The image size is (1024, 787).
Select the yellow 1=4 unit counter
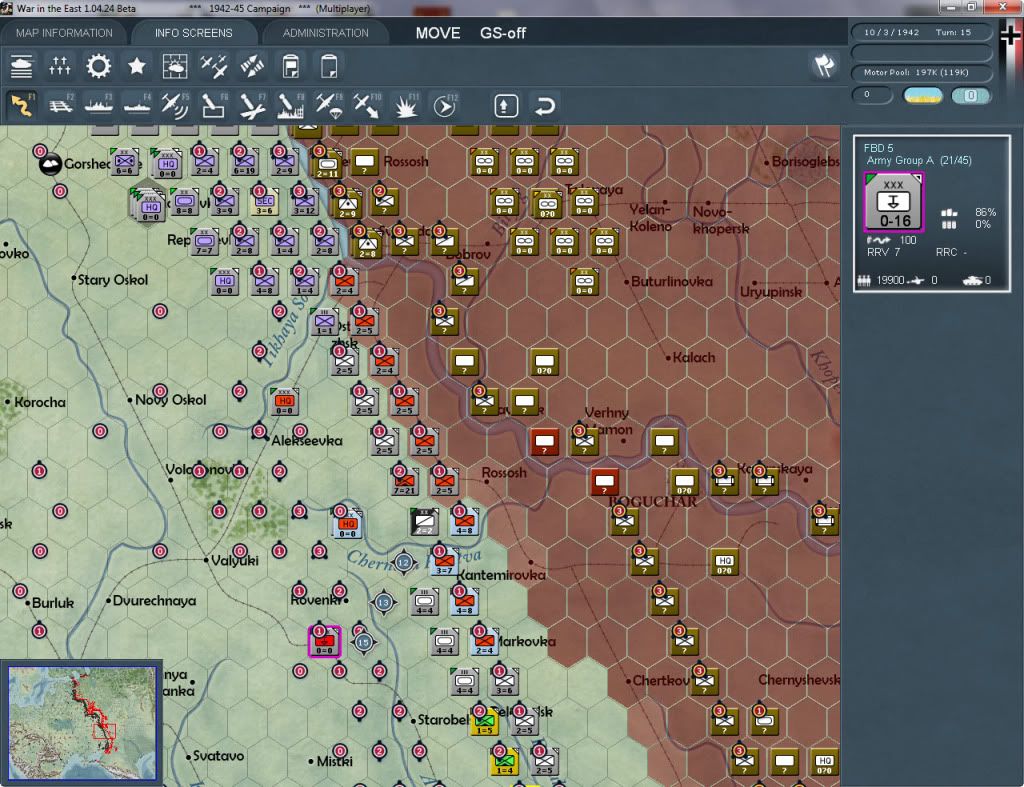click(x=504, y=762)
